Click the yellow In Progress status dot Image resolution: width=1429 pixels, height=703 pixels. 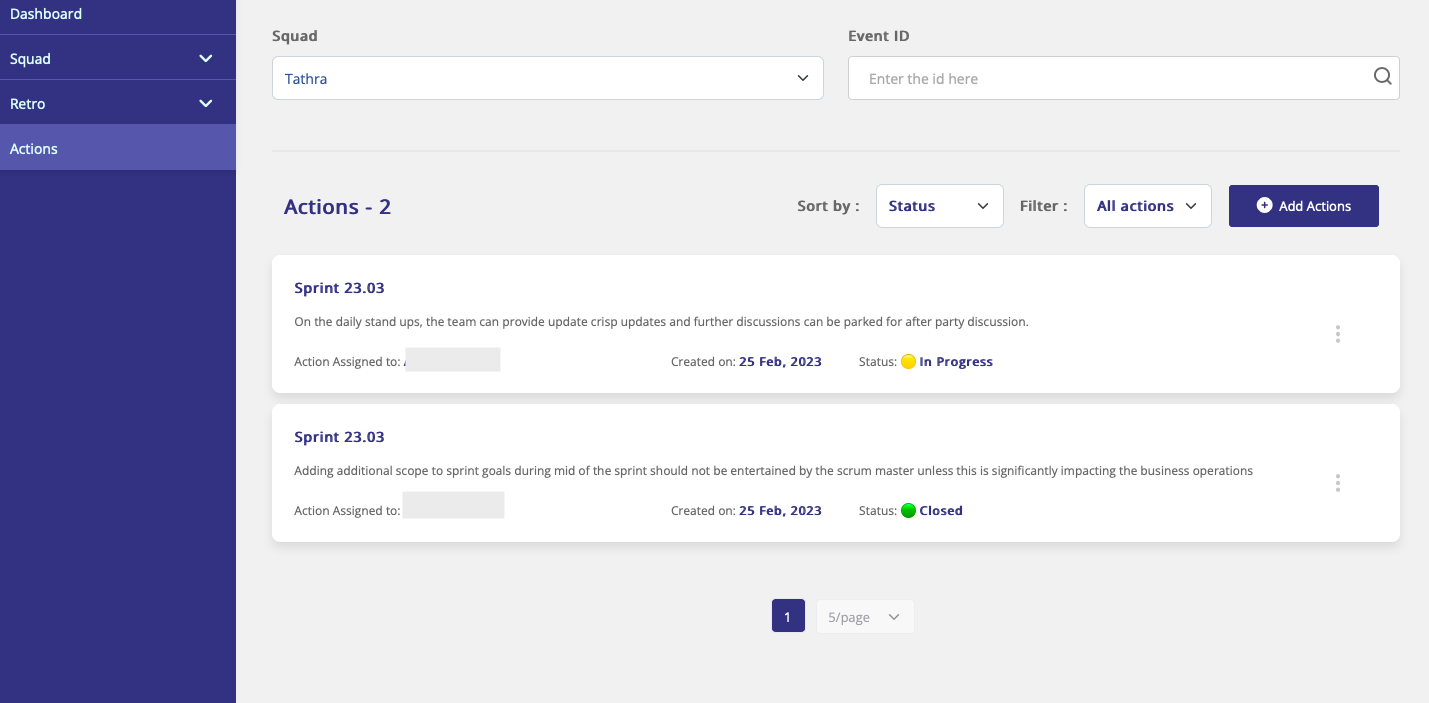[x=908, y=362]
